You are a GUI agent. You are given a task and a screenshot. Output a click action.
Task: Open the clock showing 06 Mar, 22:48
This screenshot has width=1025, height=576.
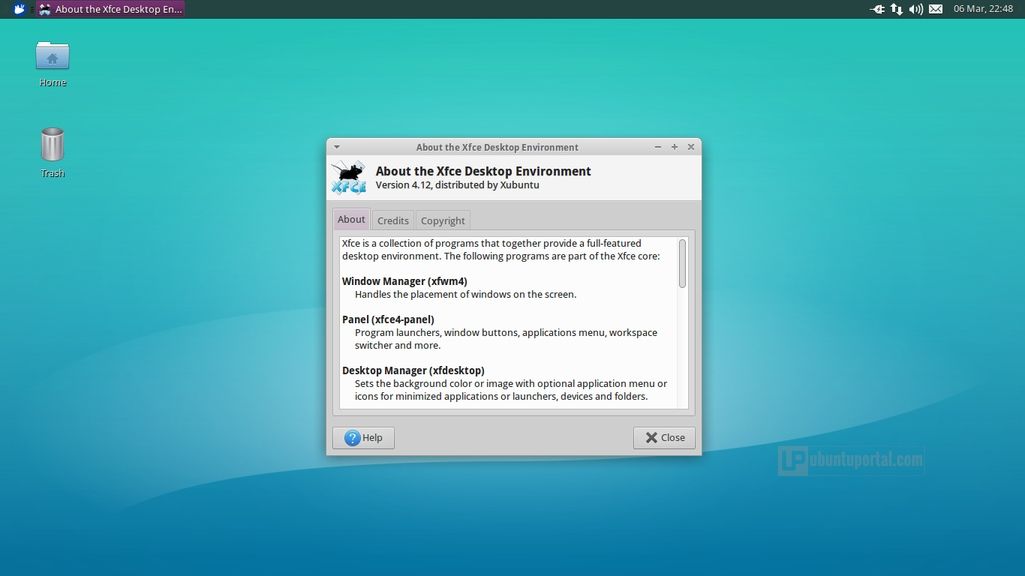coord(983,9)
